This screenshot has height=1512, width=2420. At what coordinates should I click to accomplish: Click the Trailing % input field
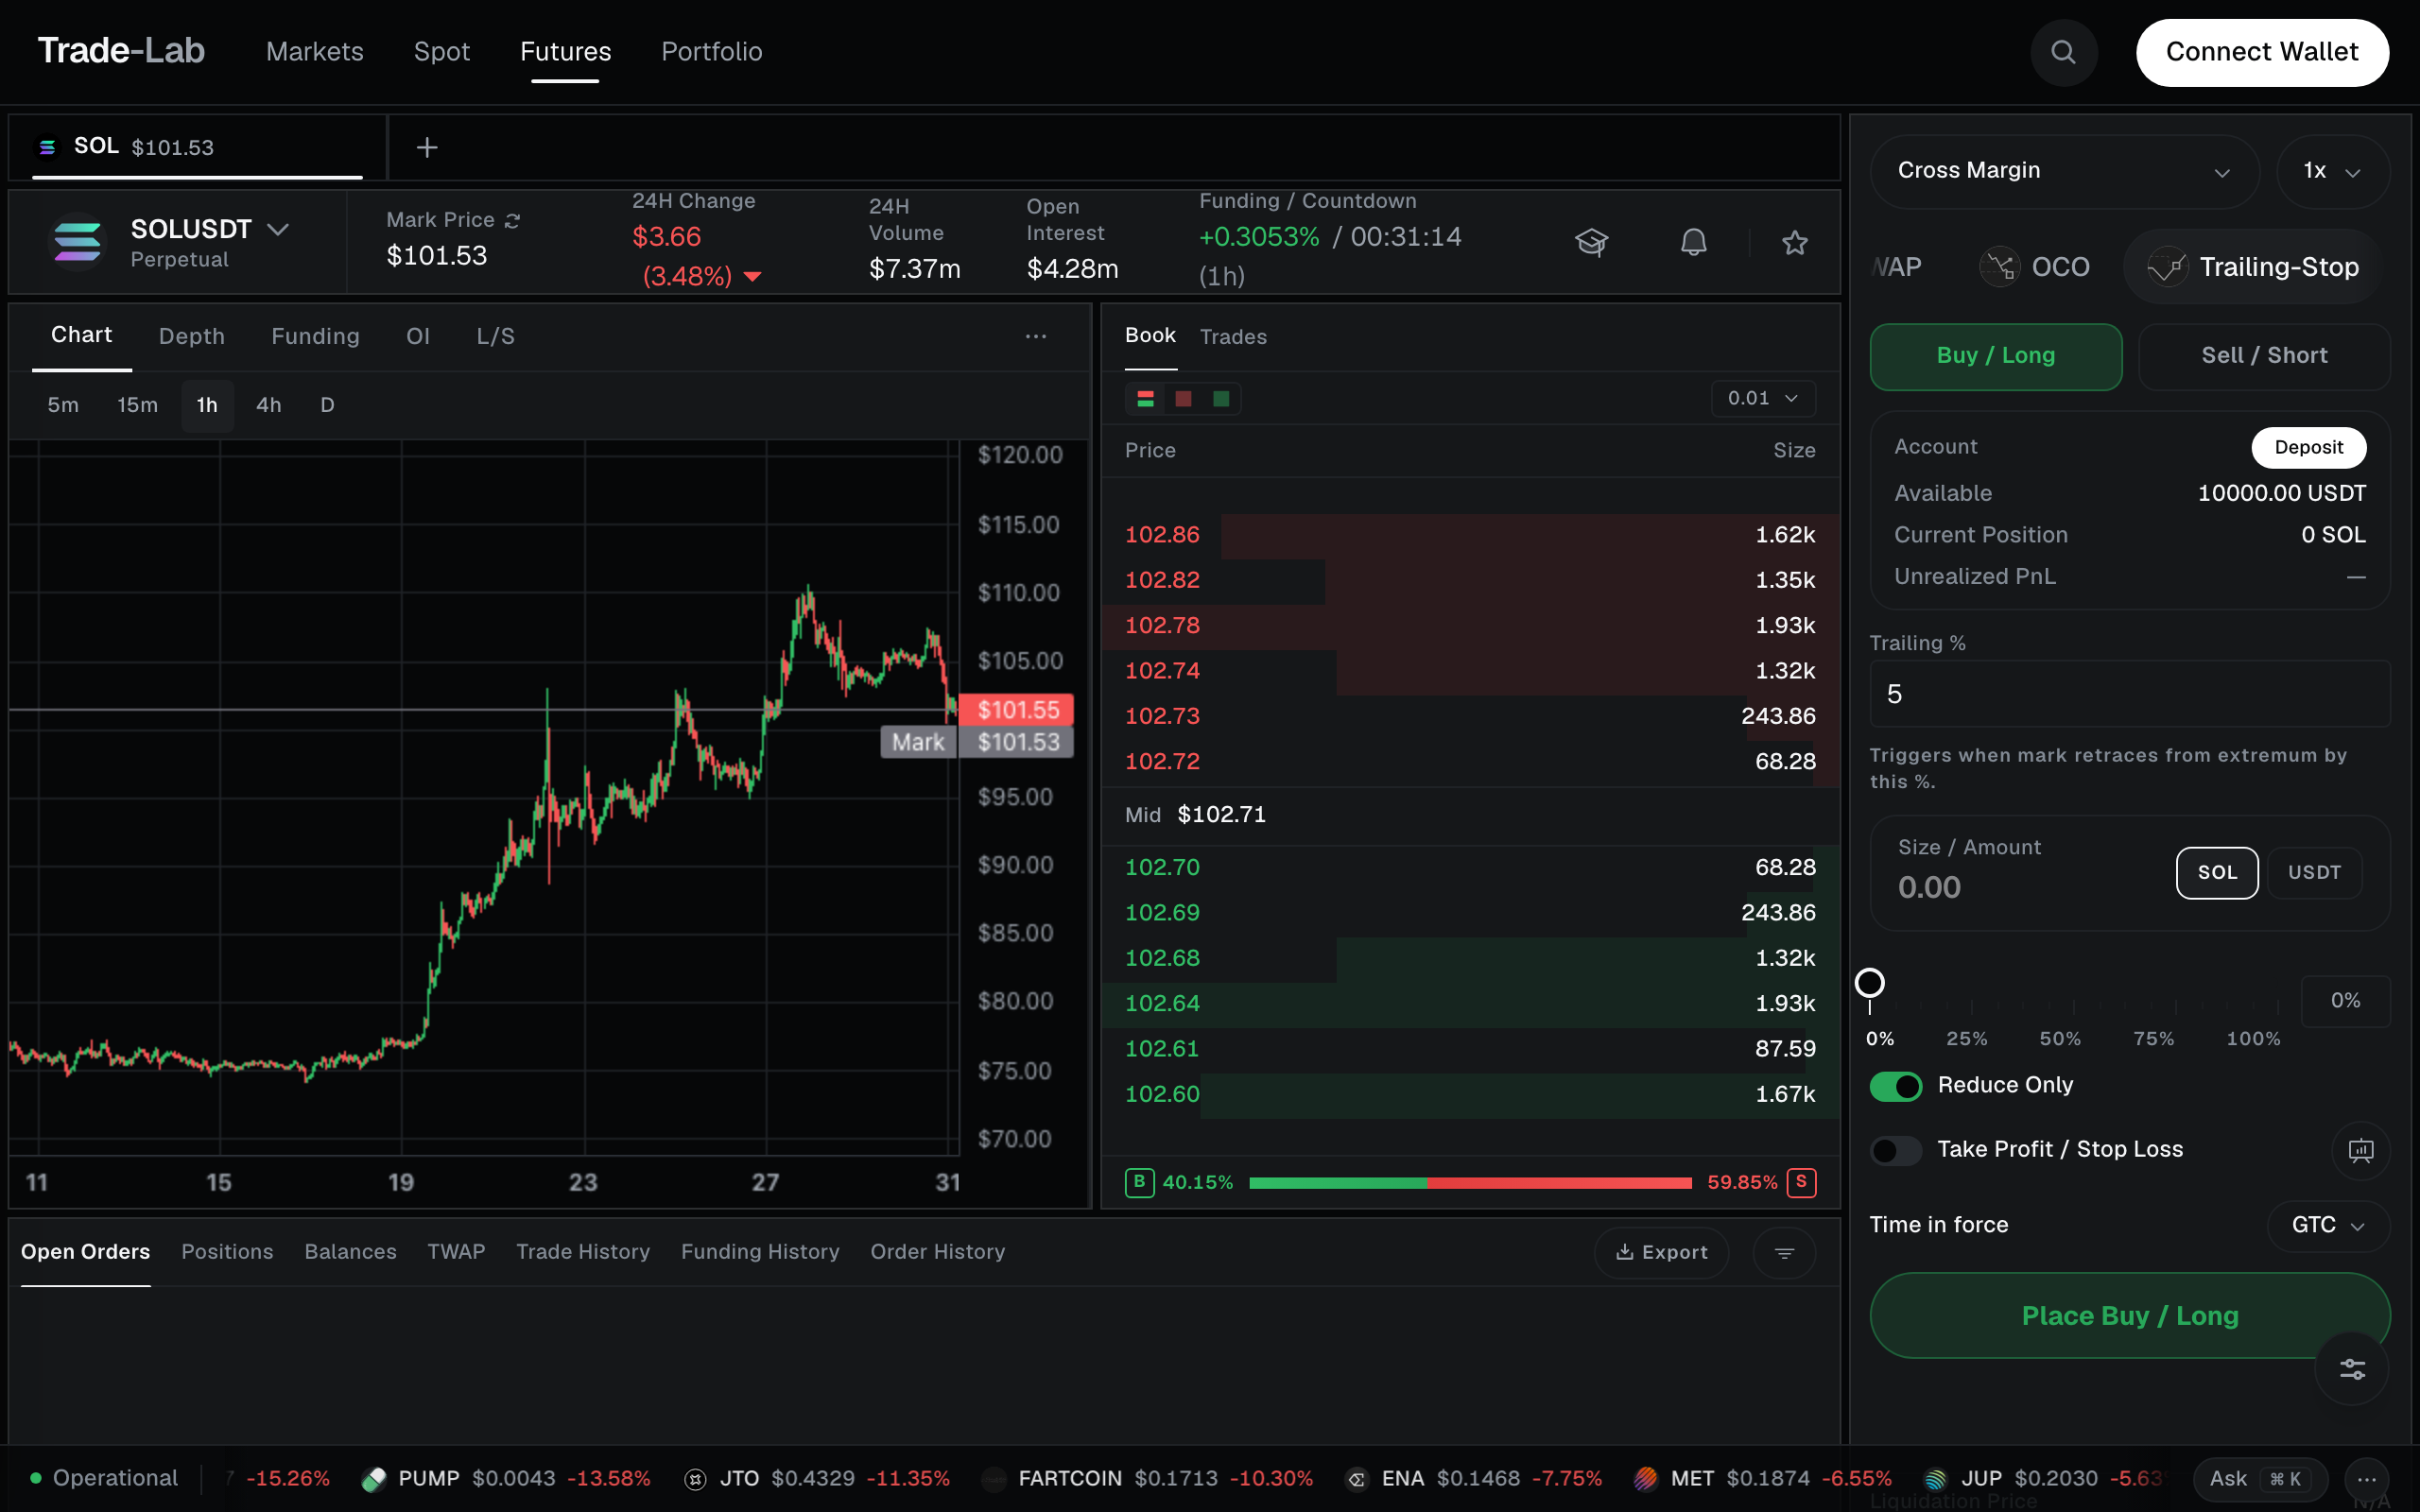click(2130, 694)
